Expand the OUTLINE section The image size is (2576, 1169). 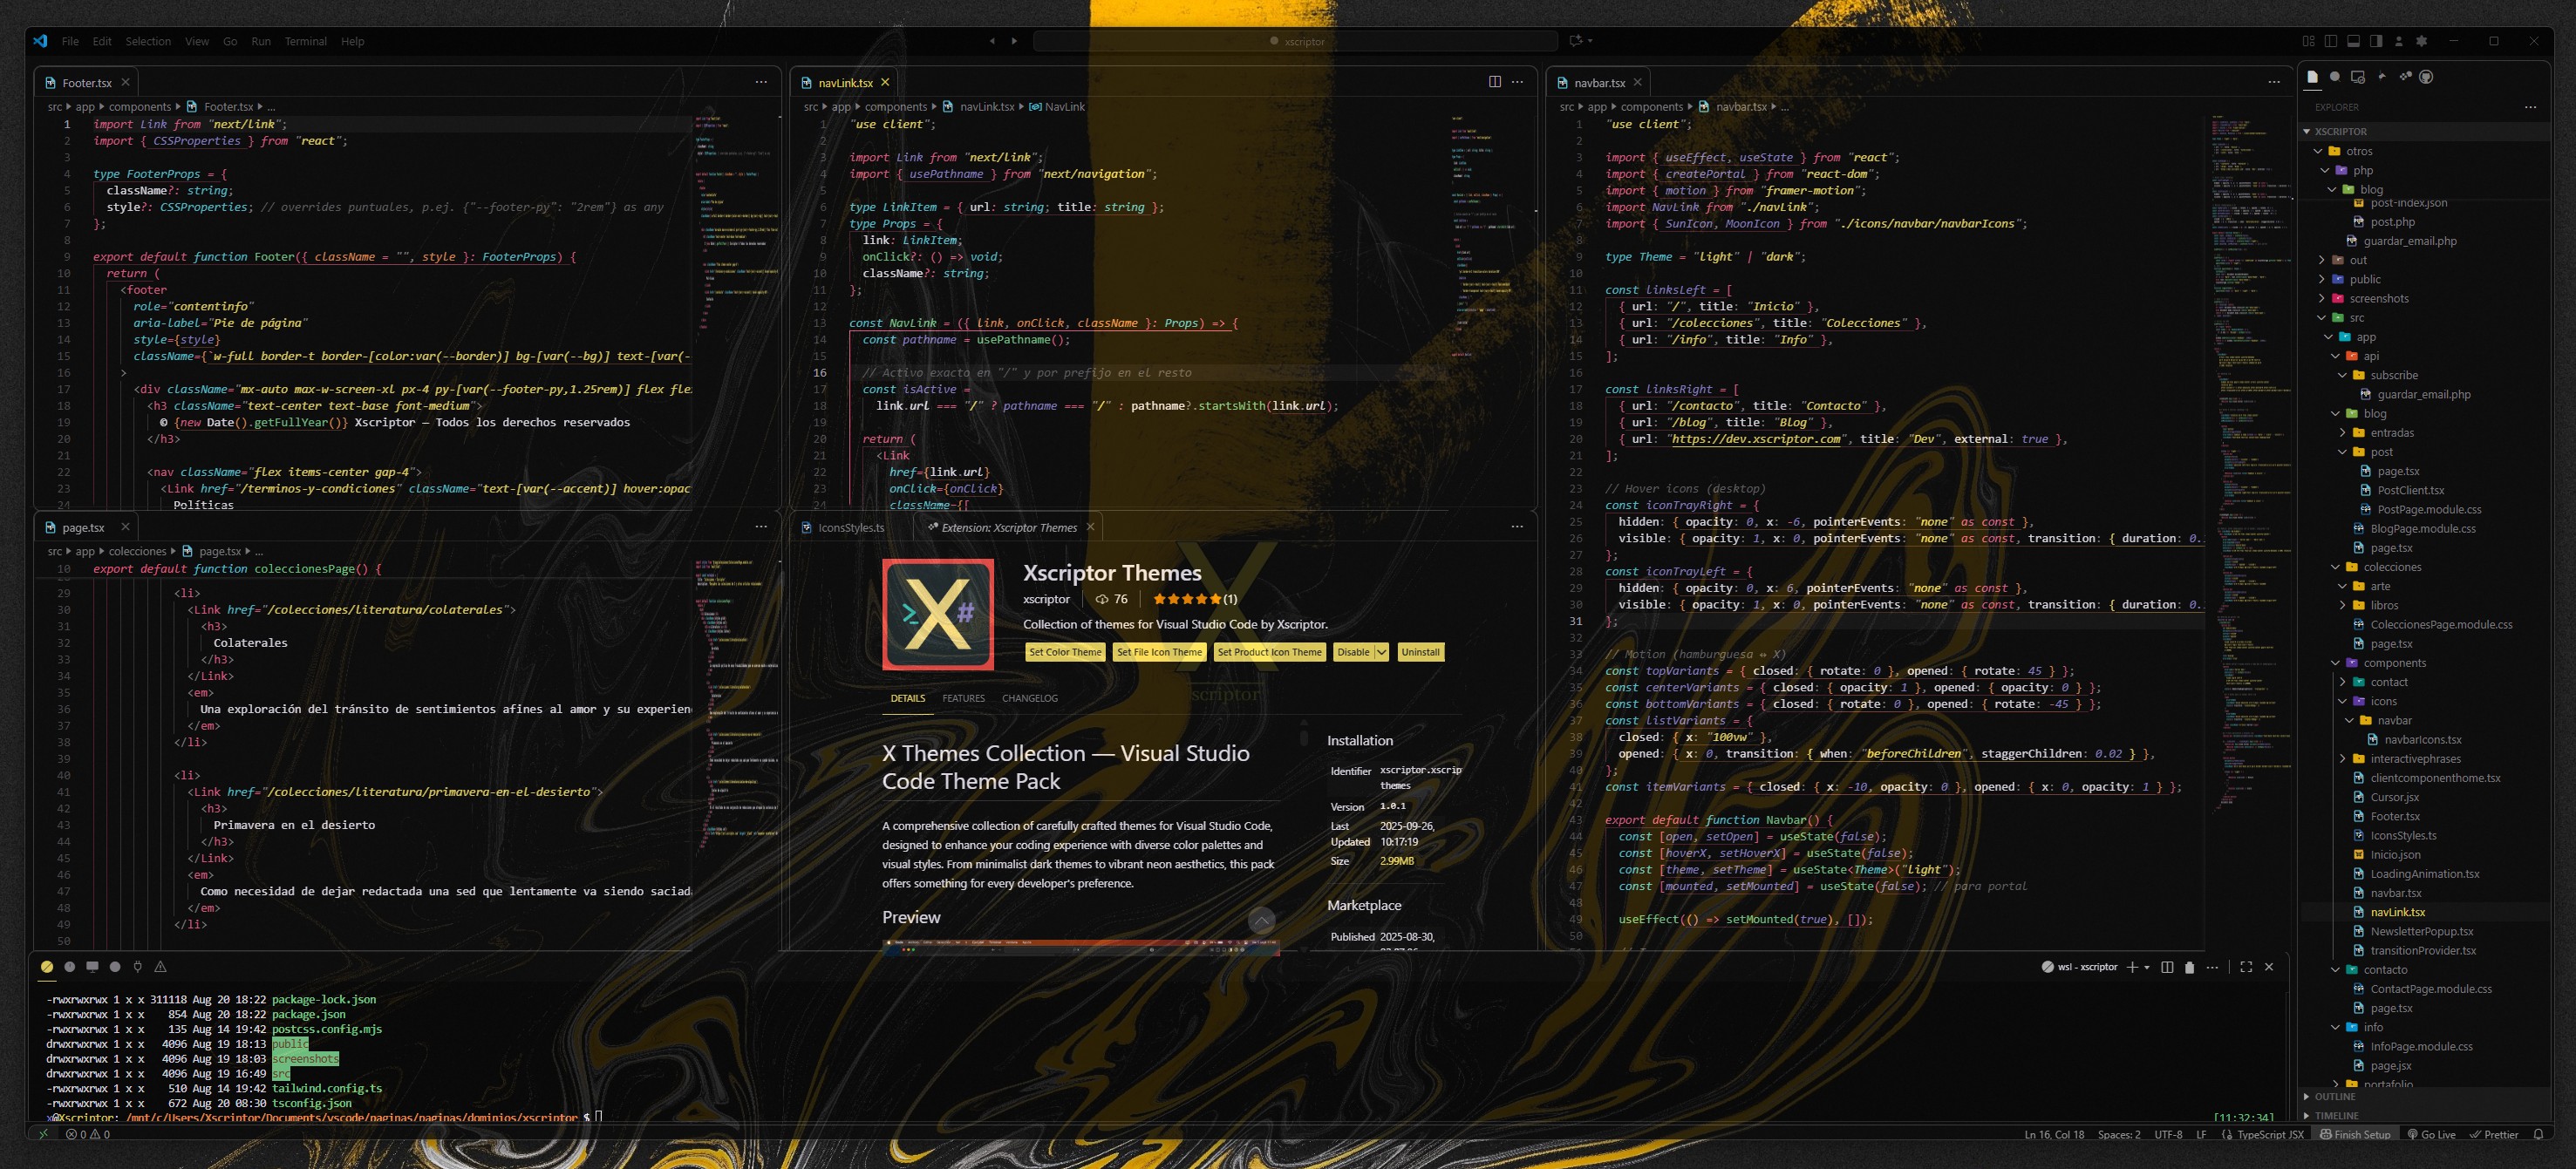[x=2335, y=1096]
